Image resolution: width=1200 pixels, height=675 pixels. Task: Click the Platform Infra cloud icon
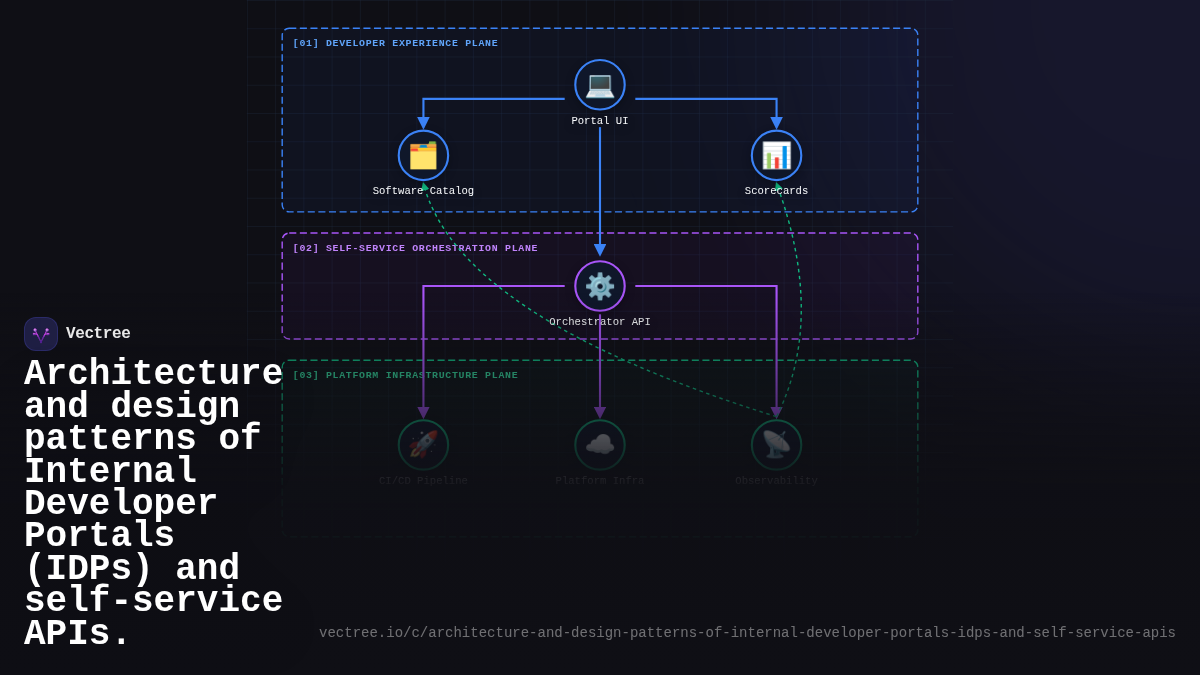point(600,444)
